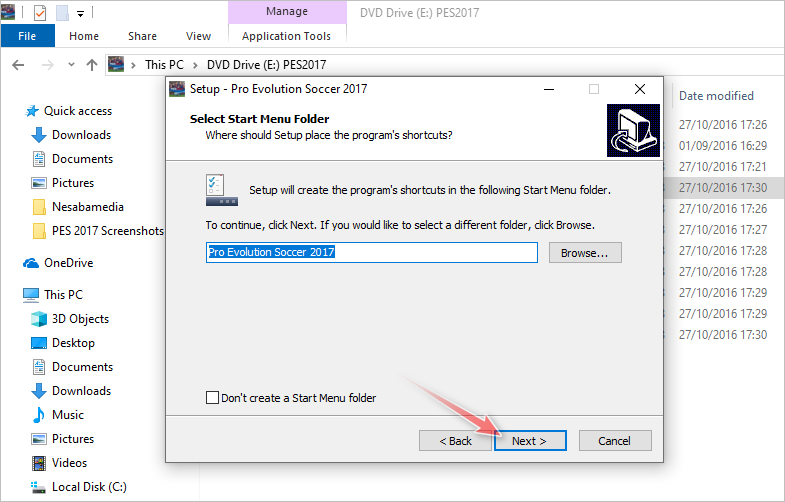The width and height of the screenshot is (785, 502).
Task: Click the Next button in Setup
Action: pyautogui.click(x=530, y=440)
